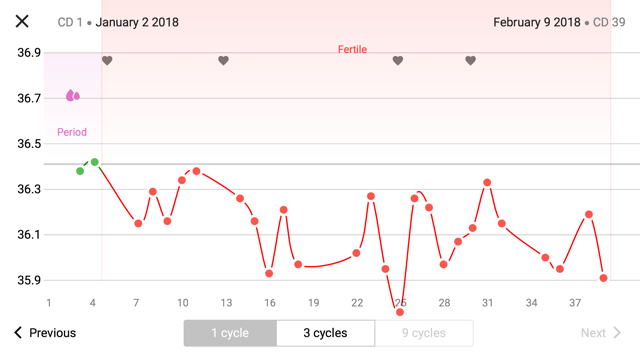Click the Next chevron arrow

pyautogui.click(x=617, y=333)
